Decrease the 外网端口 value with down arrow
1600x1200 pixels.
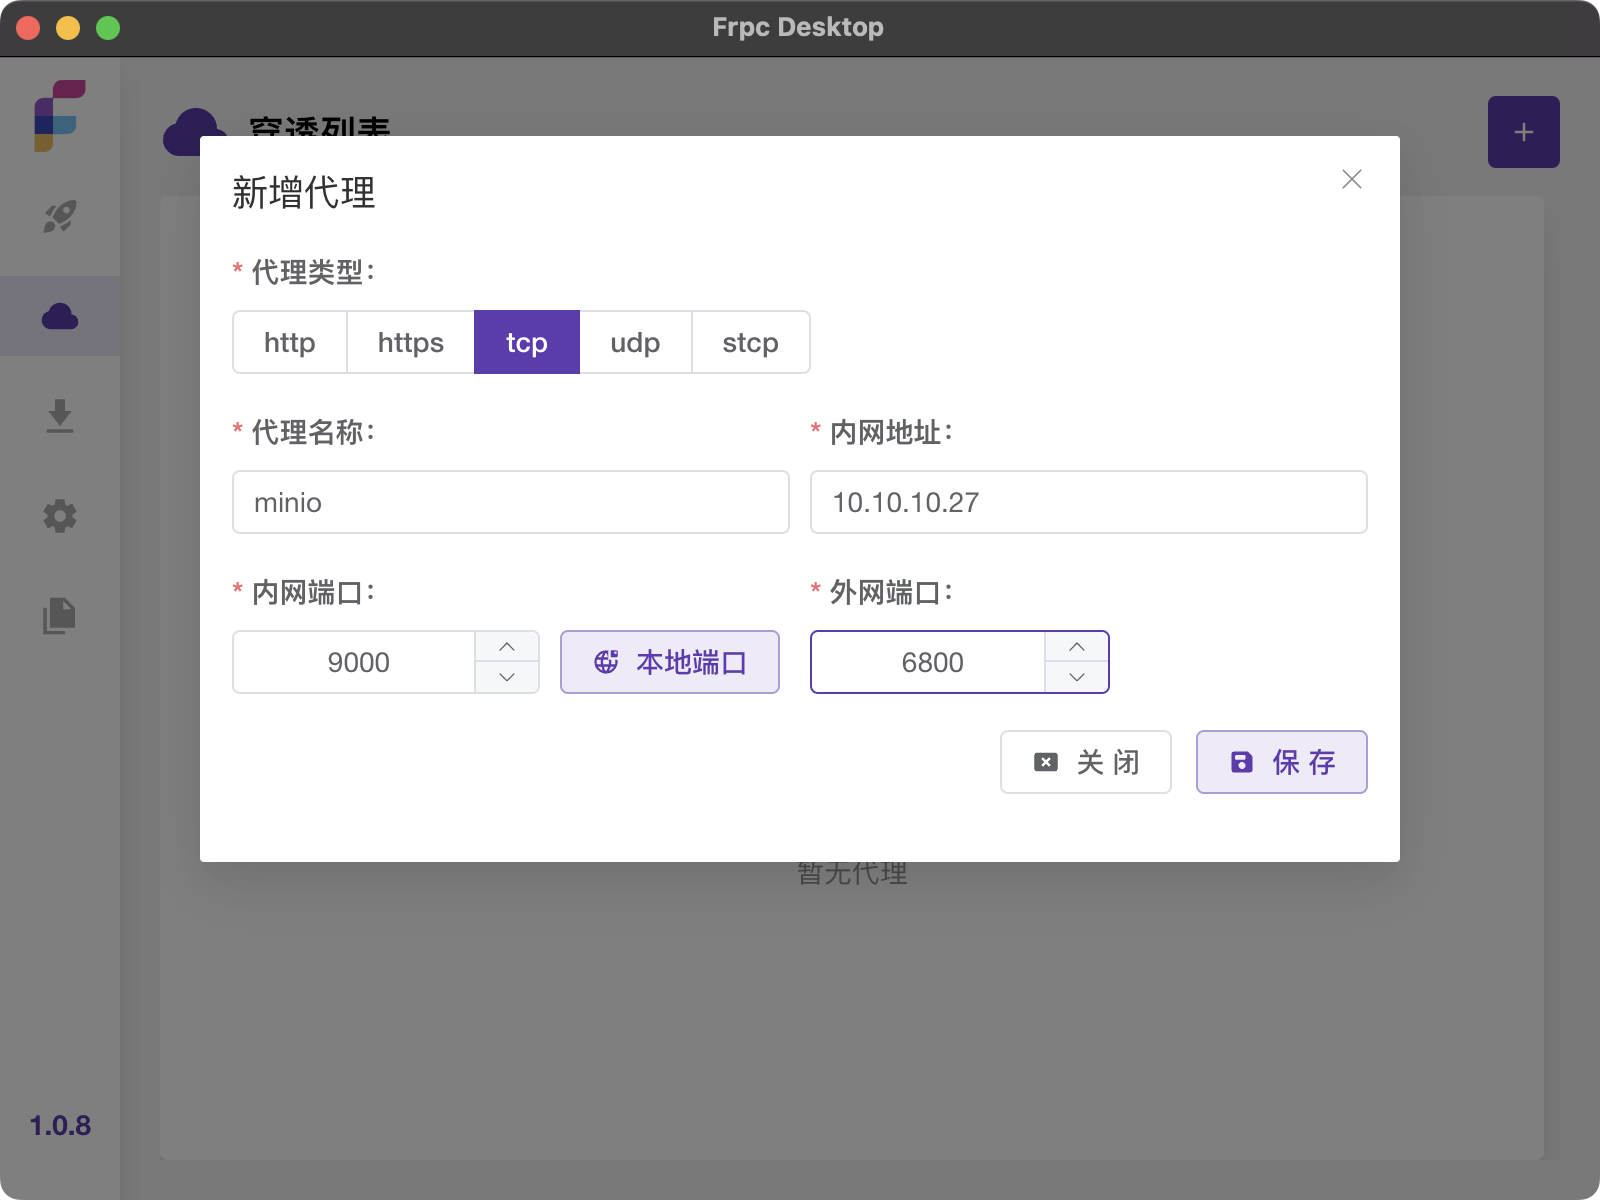(1077, 677)
